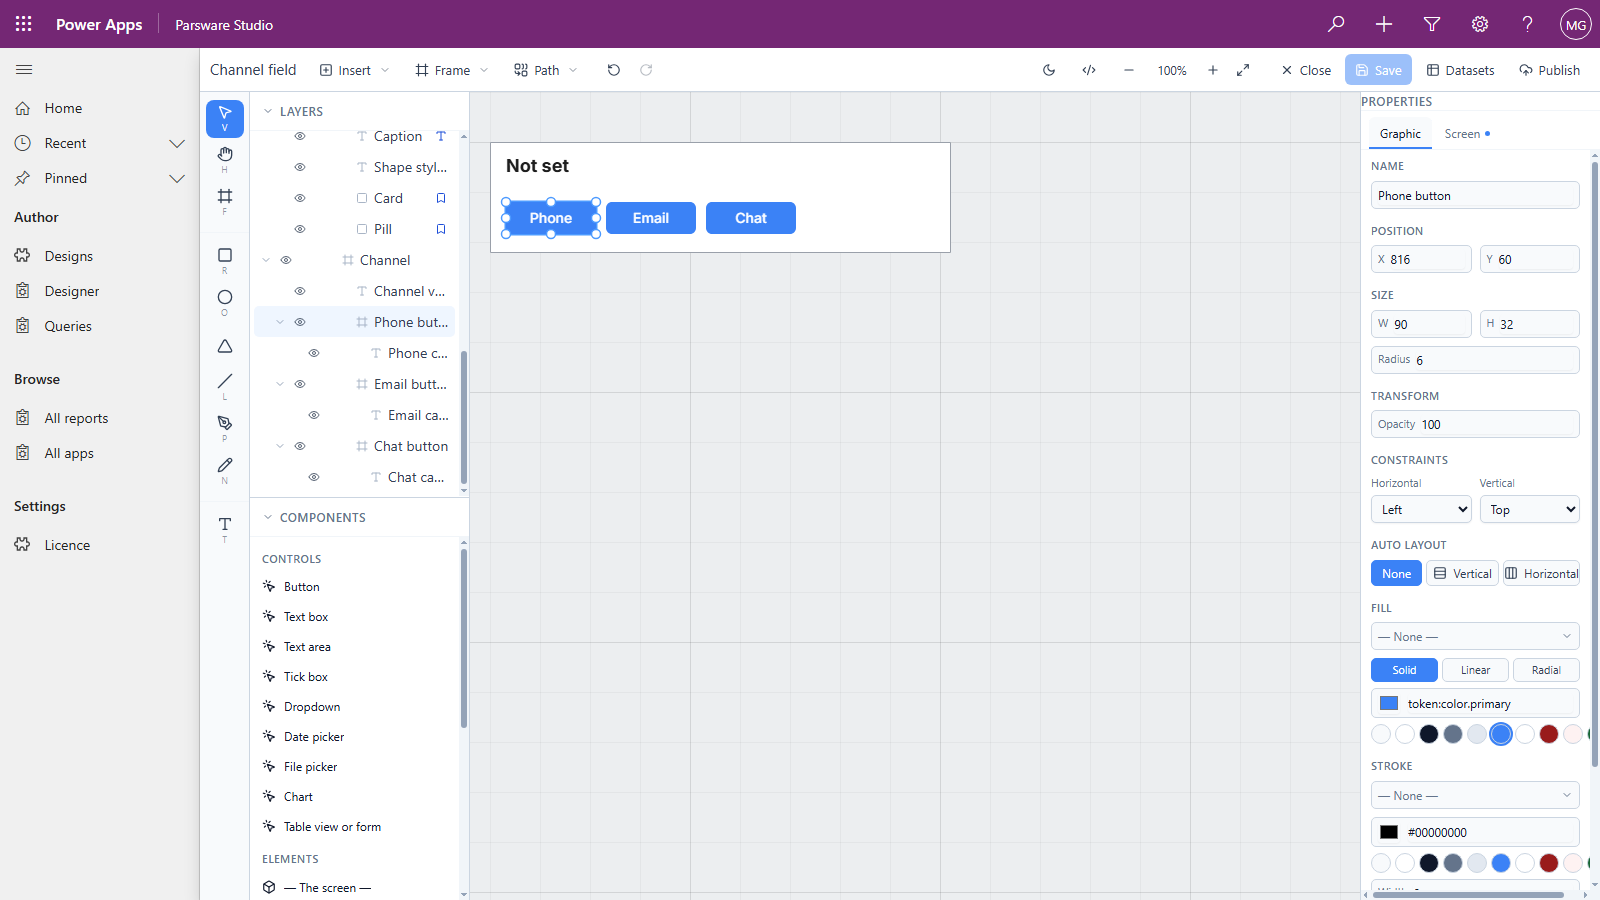Open the Path dropdown menu
Screen dimensions: 1600x900
coord(546,70)
